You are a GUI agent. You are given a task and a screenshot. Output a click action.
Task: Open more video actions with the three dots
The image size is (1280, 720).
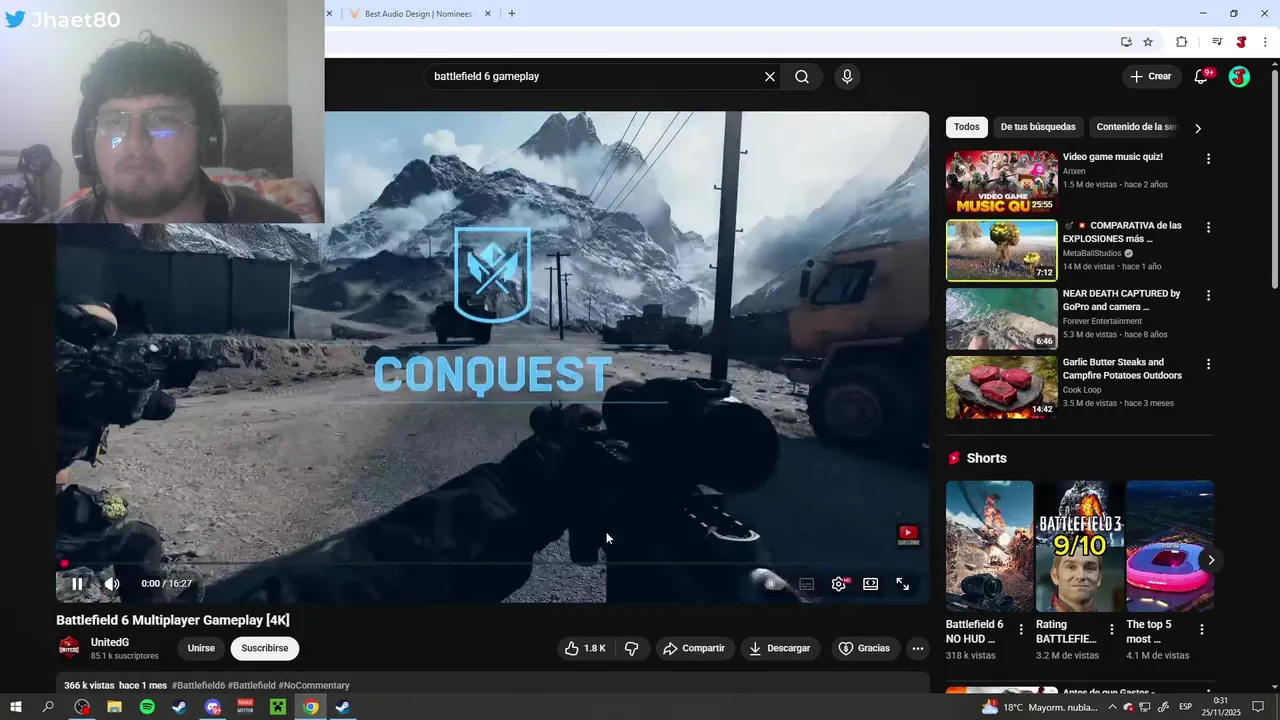point(917,648)
